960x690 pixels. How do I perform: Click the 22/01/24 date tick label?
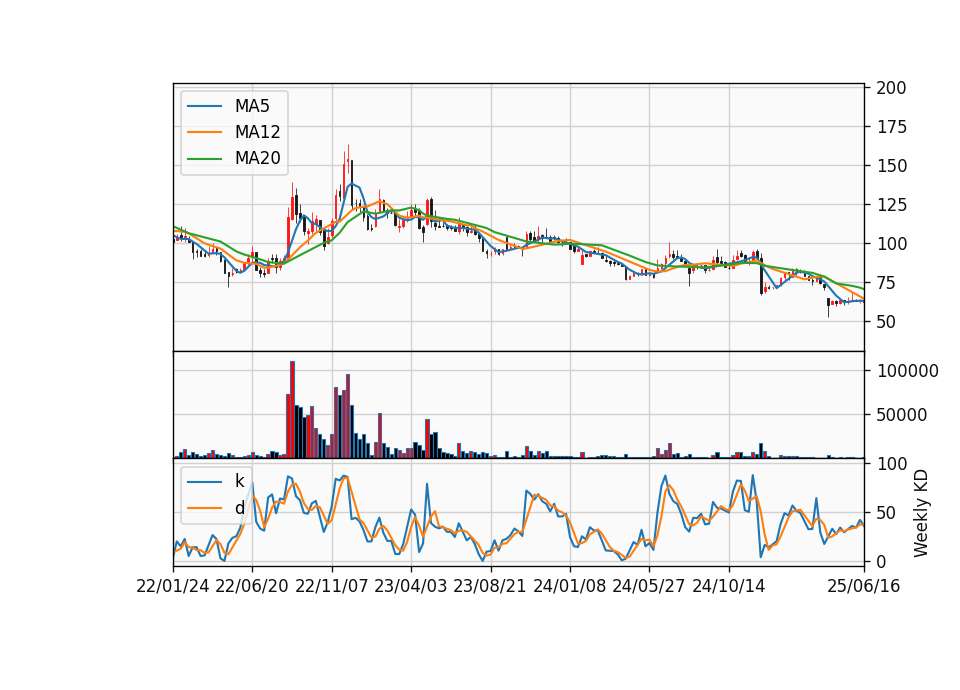click(173, 587)
